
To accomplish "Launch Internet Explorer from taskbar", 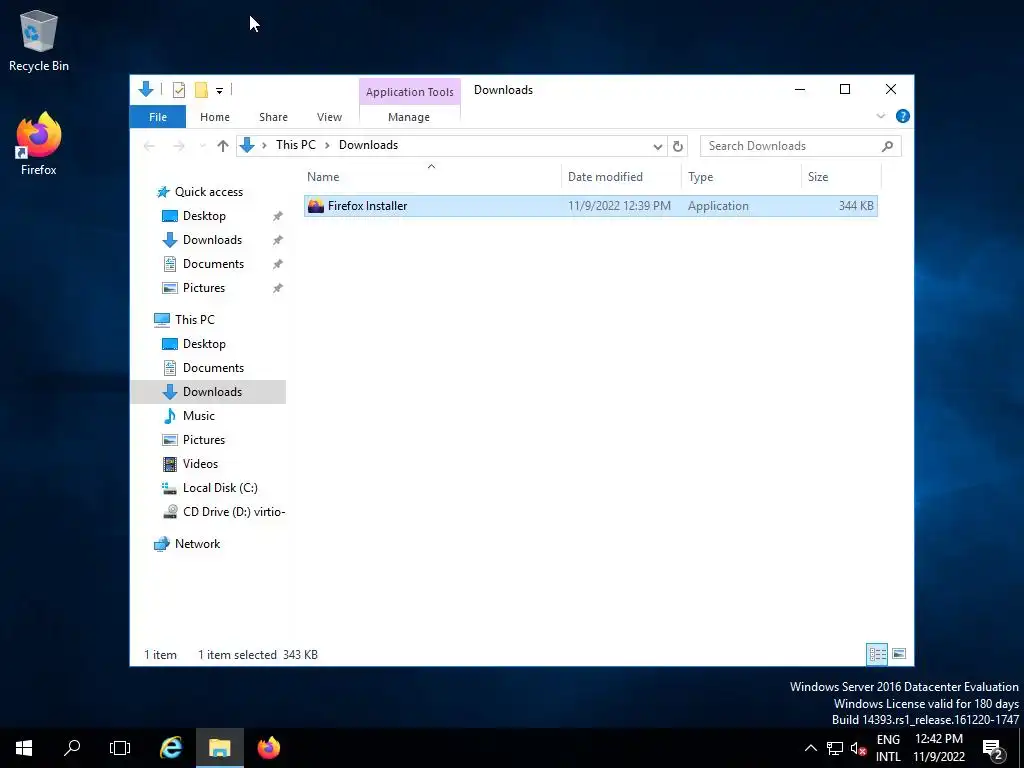I will [x=171, y=748].
